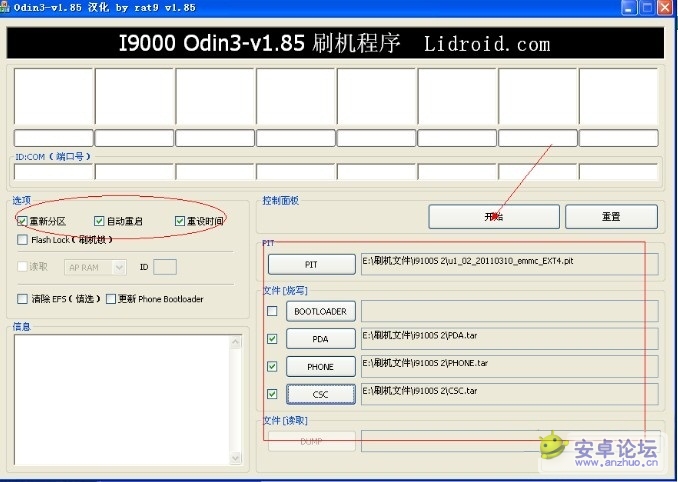
Task: Click the BOOTLOADER browse button
Action: tap(321, 311)
